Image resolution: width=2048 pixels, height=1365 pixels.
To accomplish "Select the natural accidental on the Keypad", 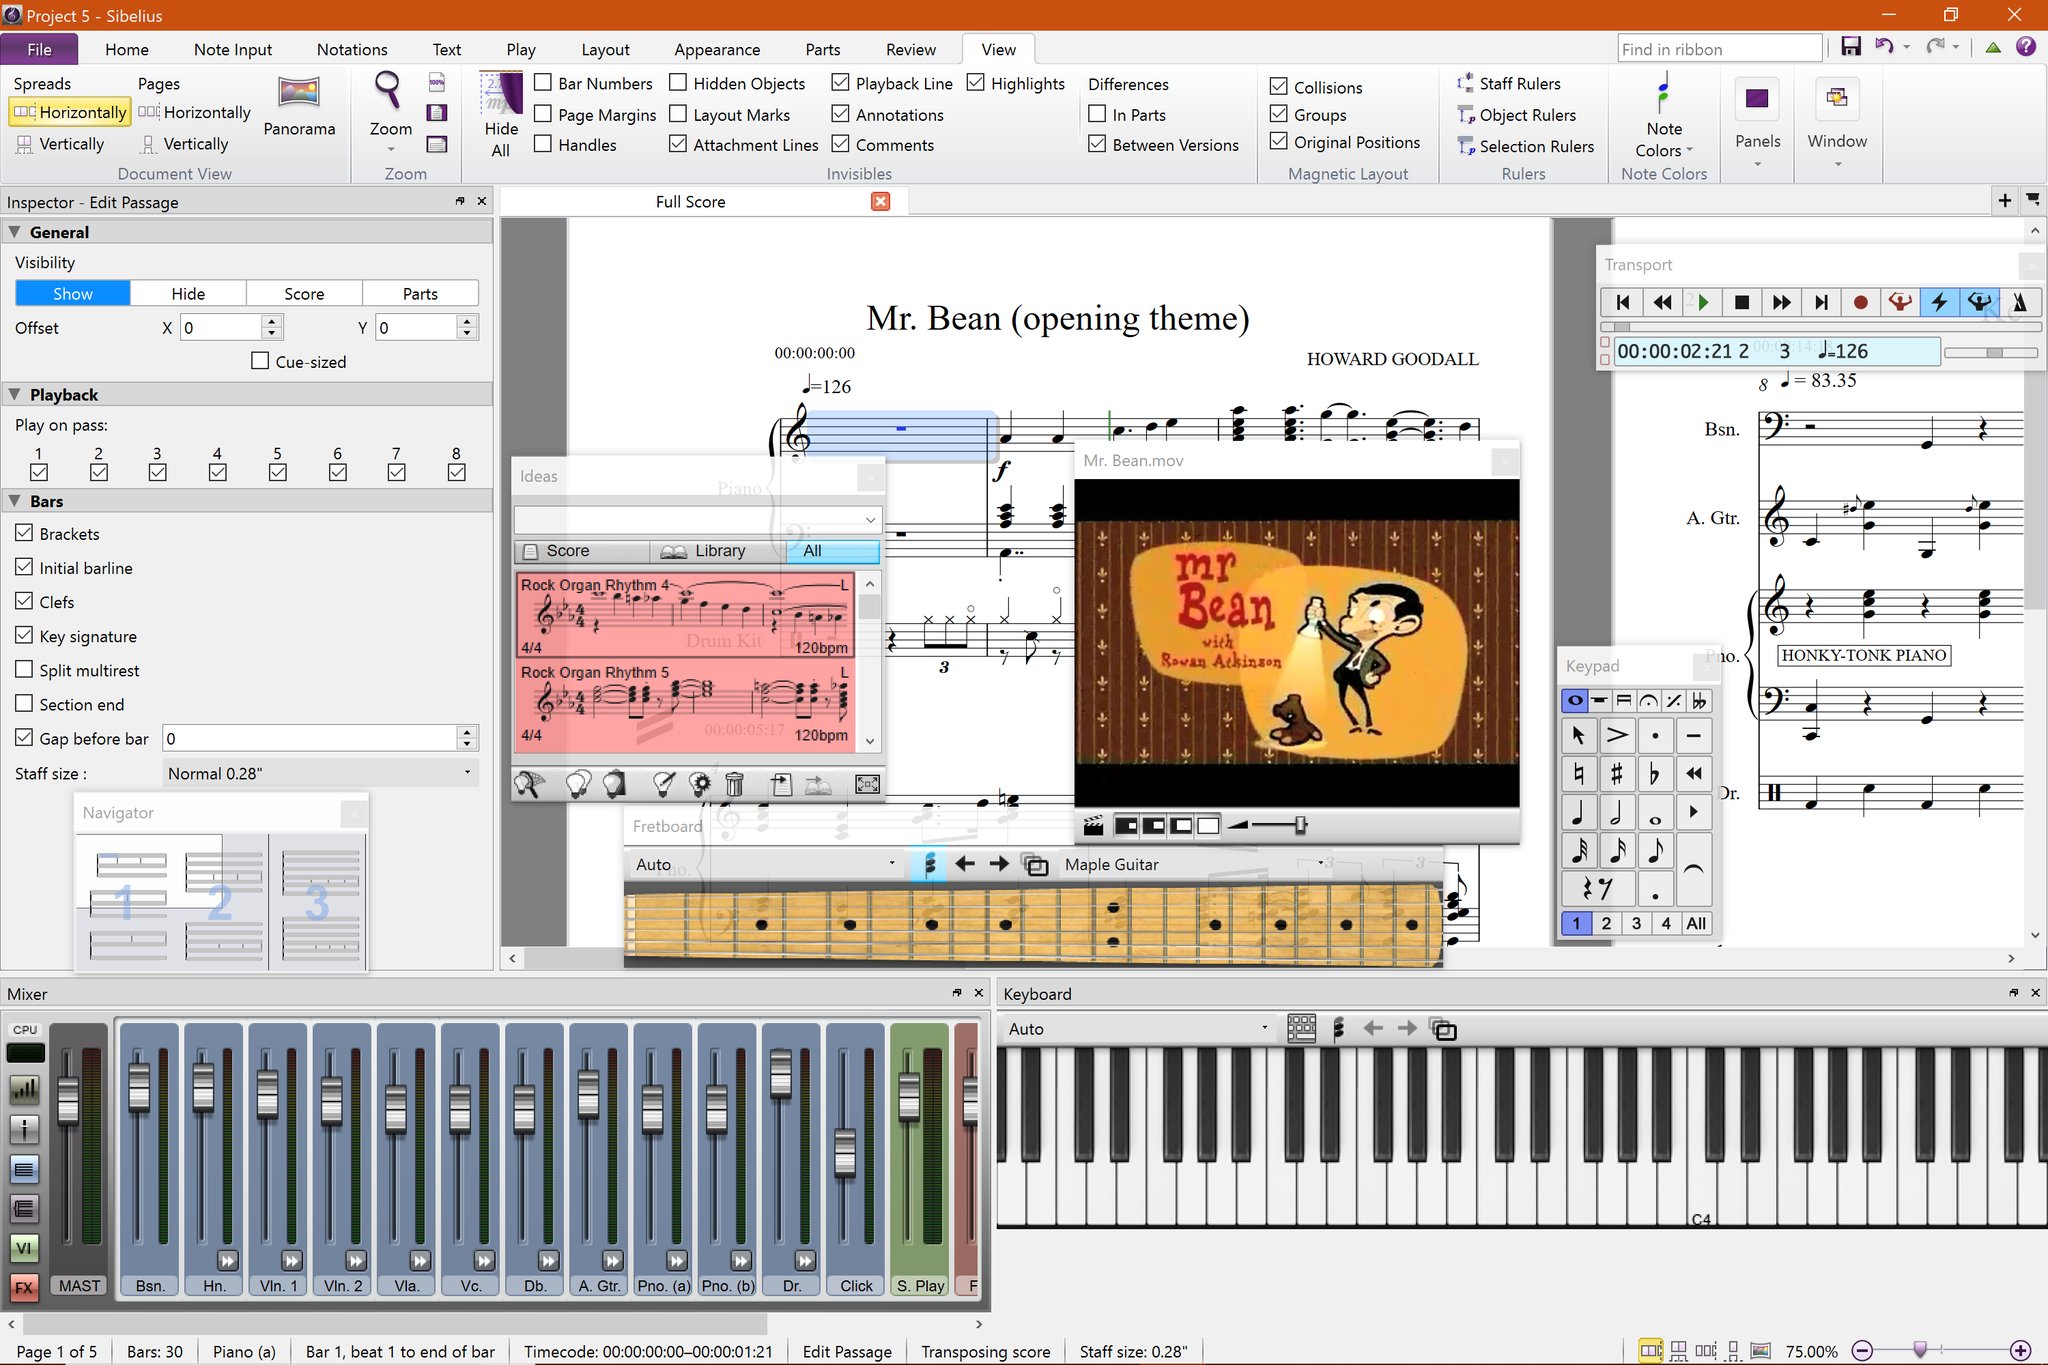I will point(1578,773).
